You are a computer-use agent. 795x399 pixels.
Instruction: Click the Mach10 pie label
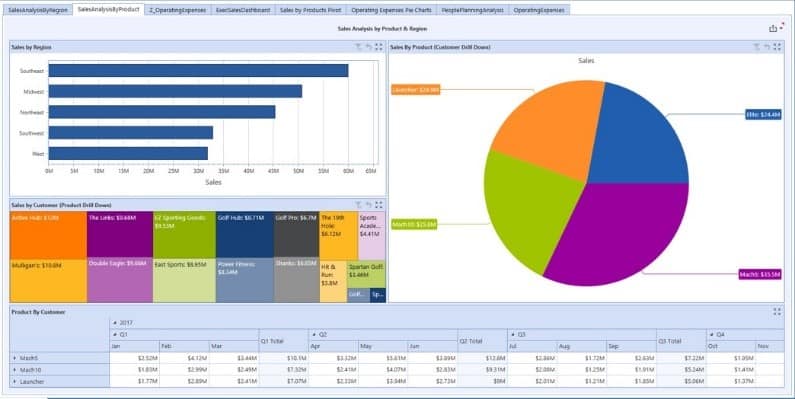414,224
